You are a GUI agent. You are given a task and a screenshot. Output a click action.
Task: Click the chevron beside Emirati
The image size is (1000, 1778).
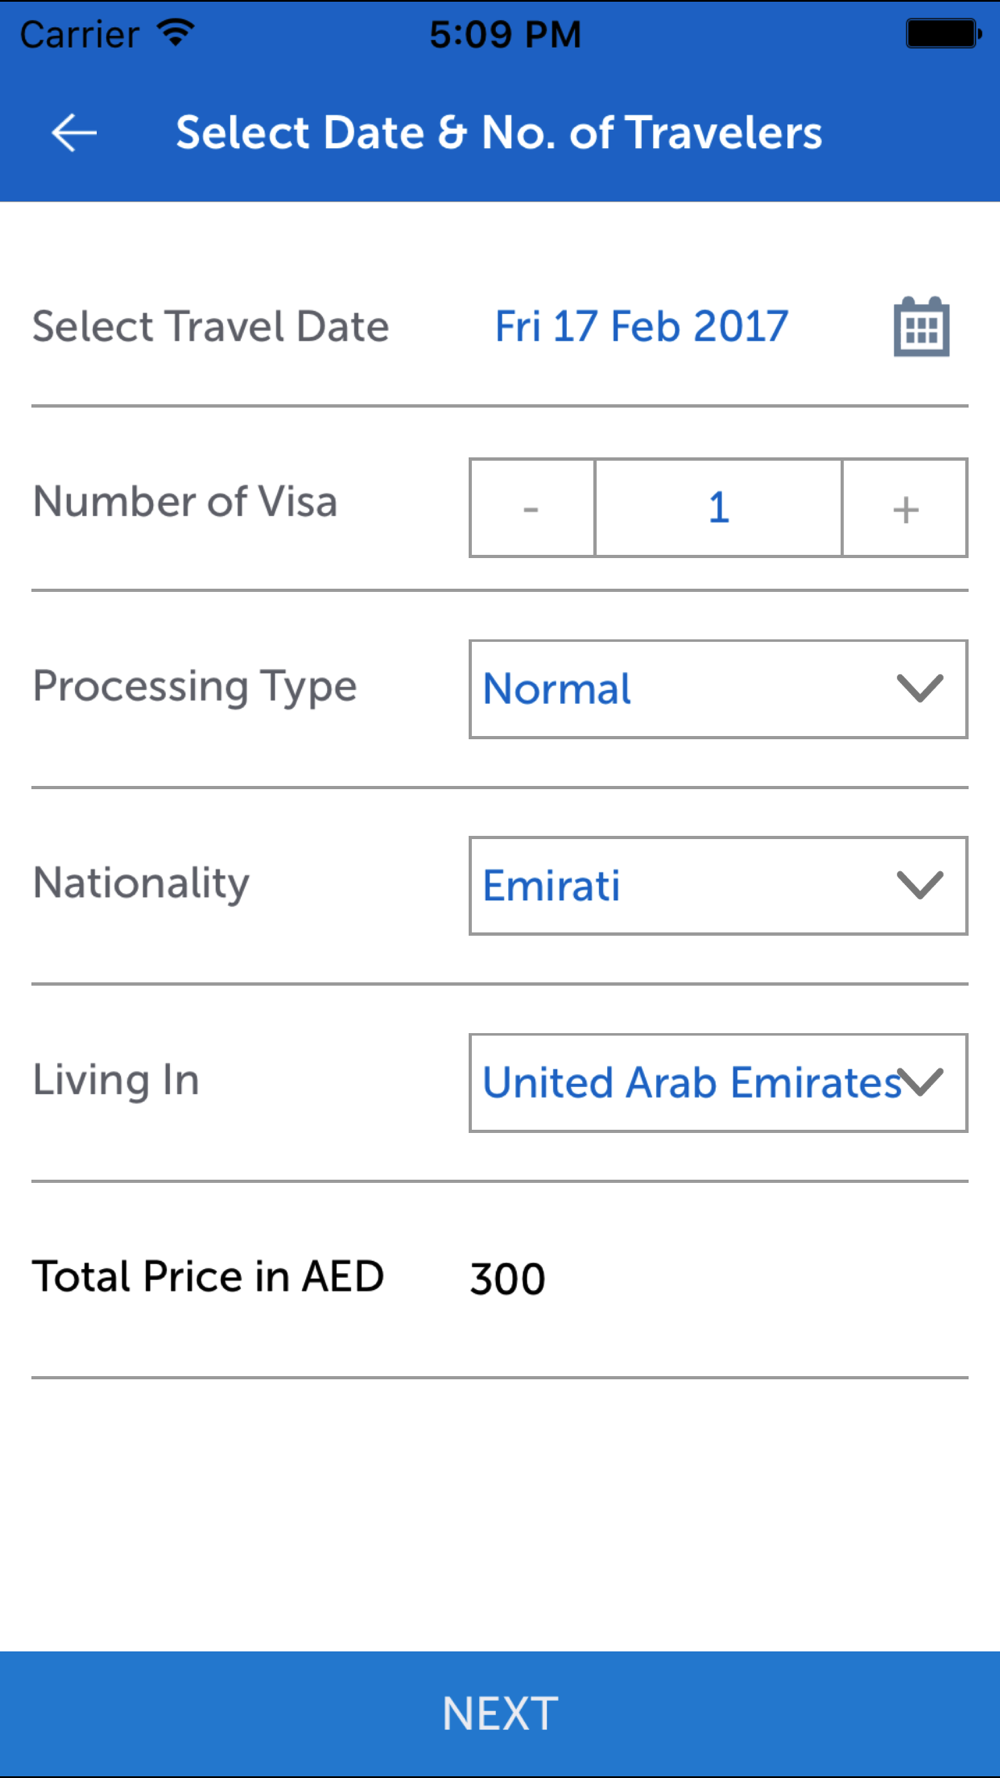click(920, 885)
